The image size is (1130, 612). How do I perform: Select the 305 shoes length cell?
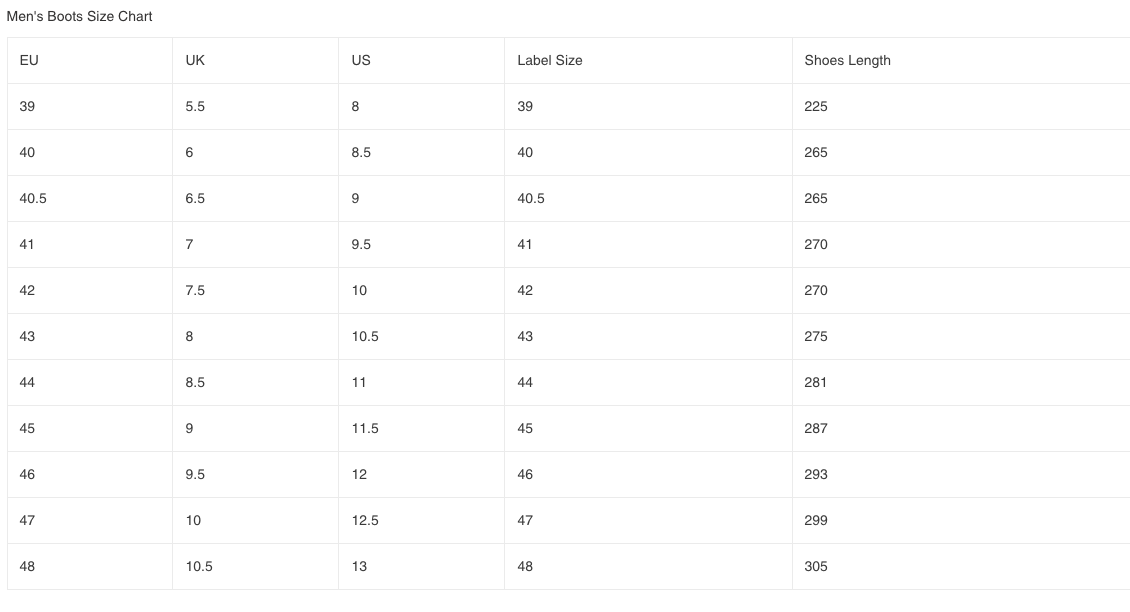(x=816, y=566)
